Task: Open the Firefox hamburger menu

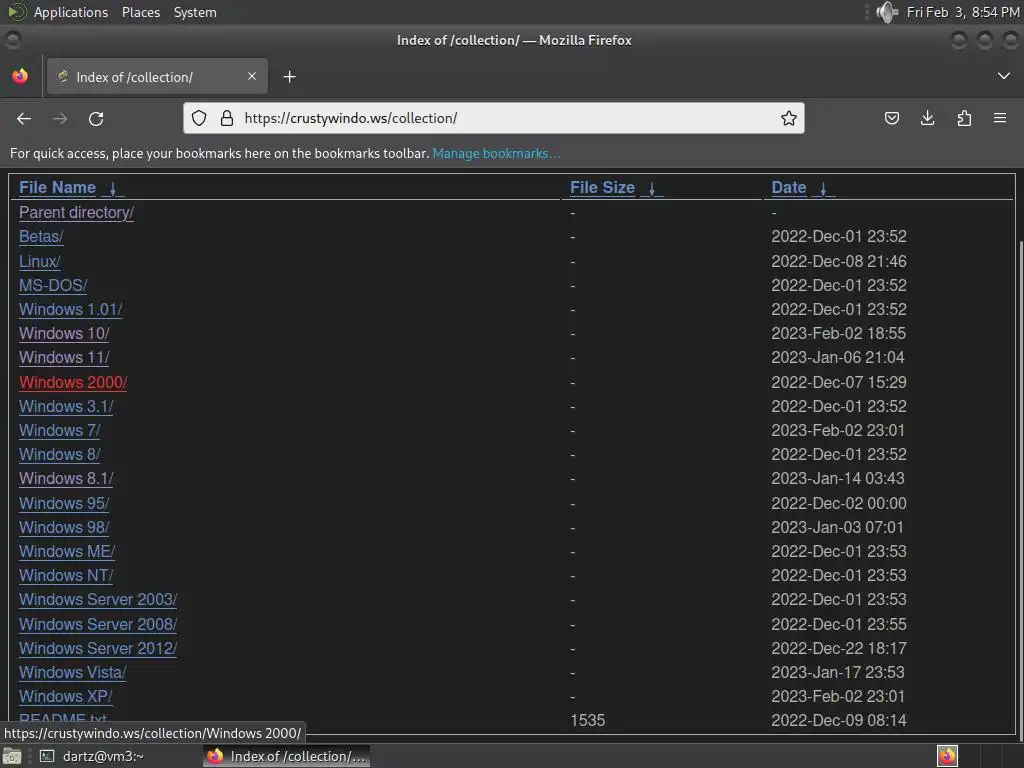Action: click(x=1000, y=118)
